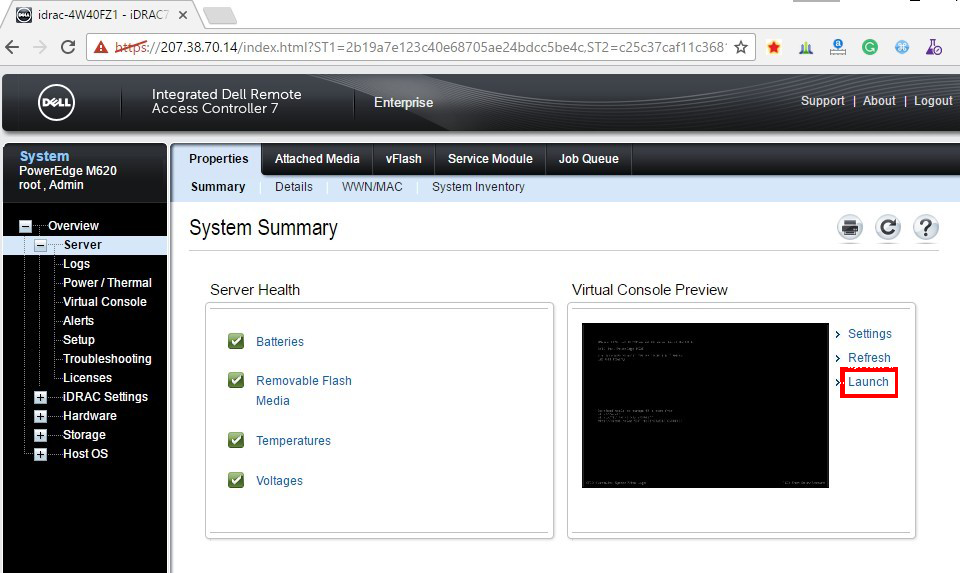Click the Removable Flash Media check icon
This screenshot has height=573, width=960.
(x=236, y=380)
